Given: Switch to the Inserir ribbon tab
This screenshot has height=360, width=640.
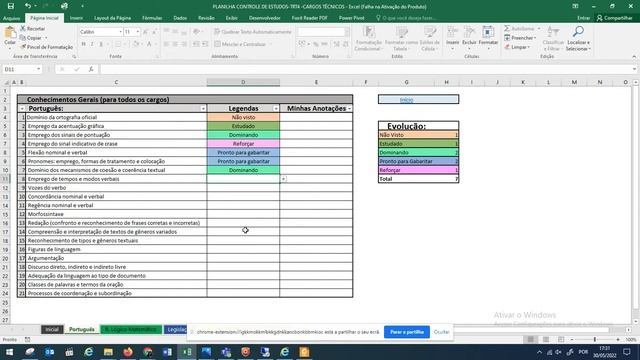Looking at the screenshot, I should 76,18.
